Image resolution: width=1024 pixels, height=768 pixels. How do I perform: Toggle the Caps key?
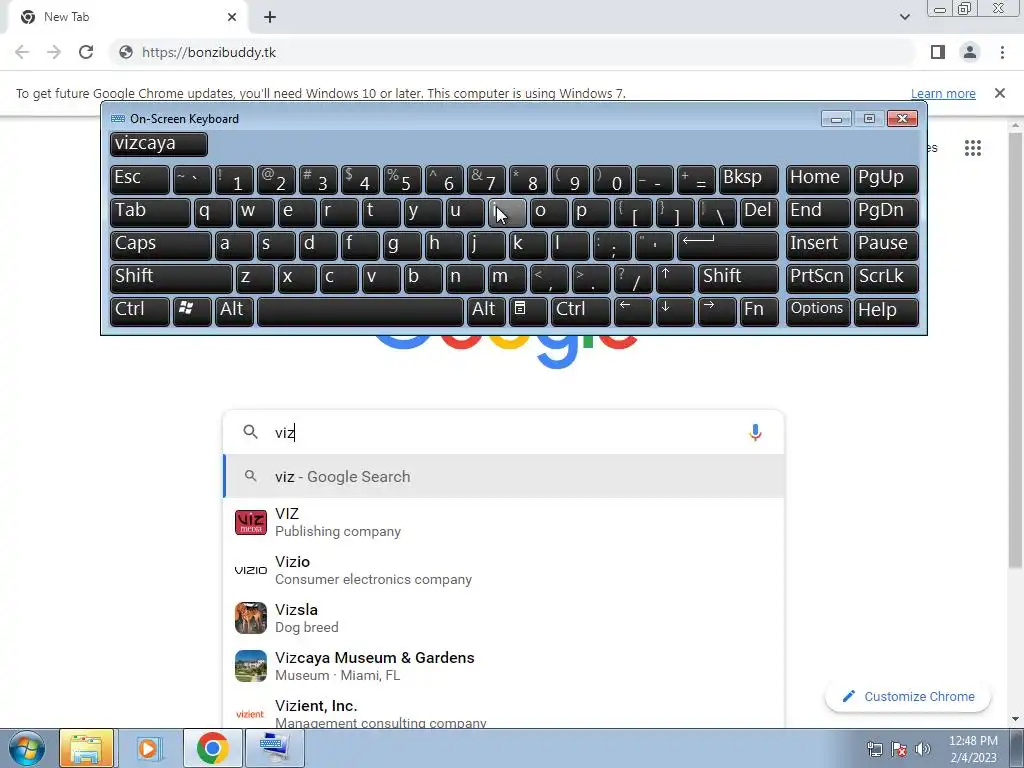(x=161, y=246)
